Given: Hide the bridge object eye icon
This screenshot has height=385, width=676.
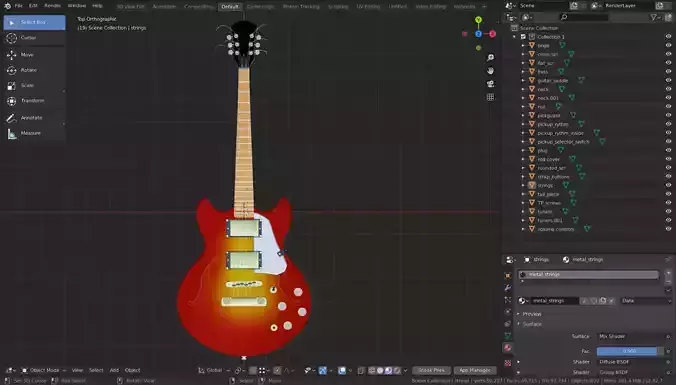Looking at the screenshot, I should pos(668,45).
